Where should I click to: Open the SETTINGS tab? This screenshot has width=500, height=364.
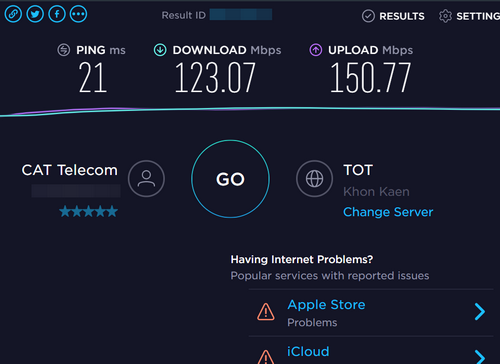[469, 16]
